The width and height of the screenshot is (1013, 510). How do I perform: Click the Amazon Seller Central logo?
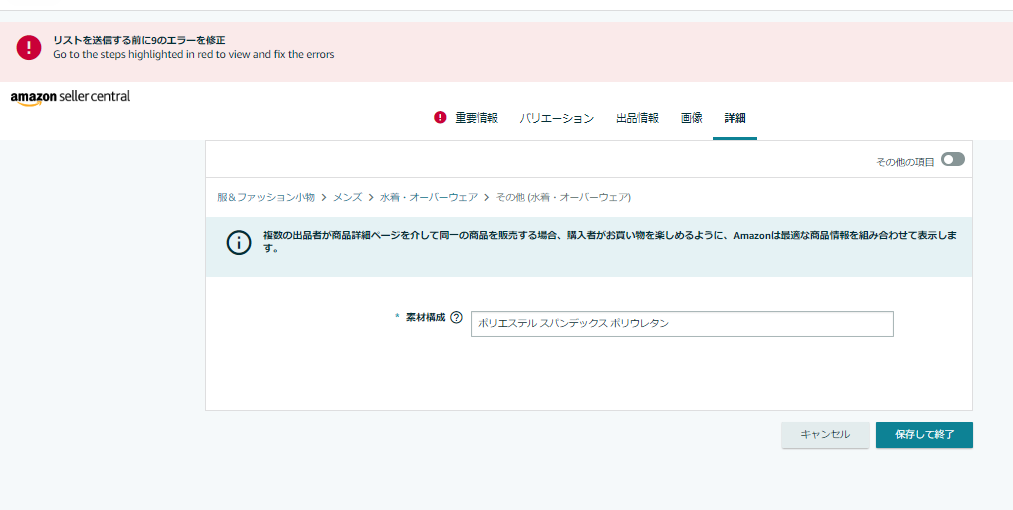pyautogui.click(x=70, y=98)
